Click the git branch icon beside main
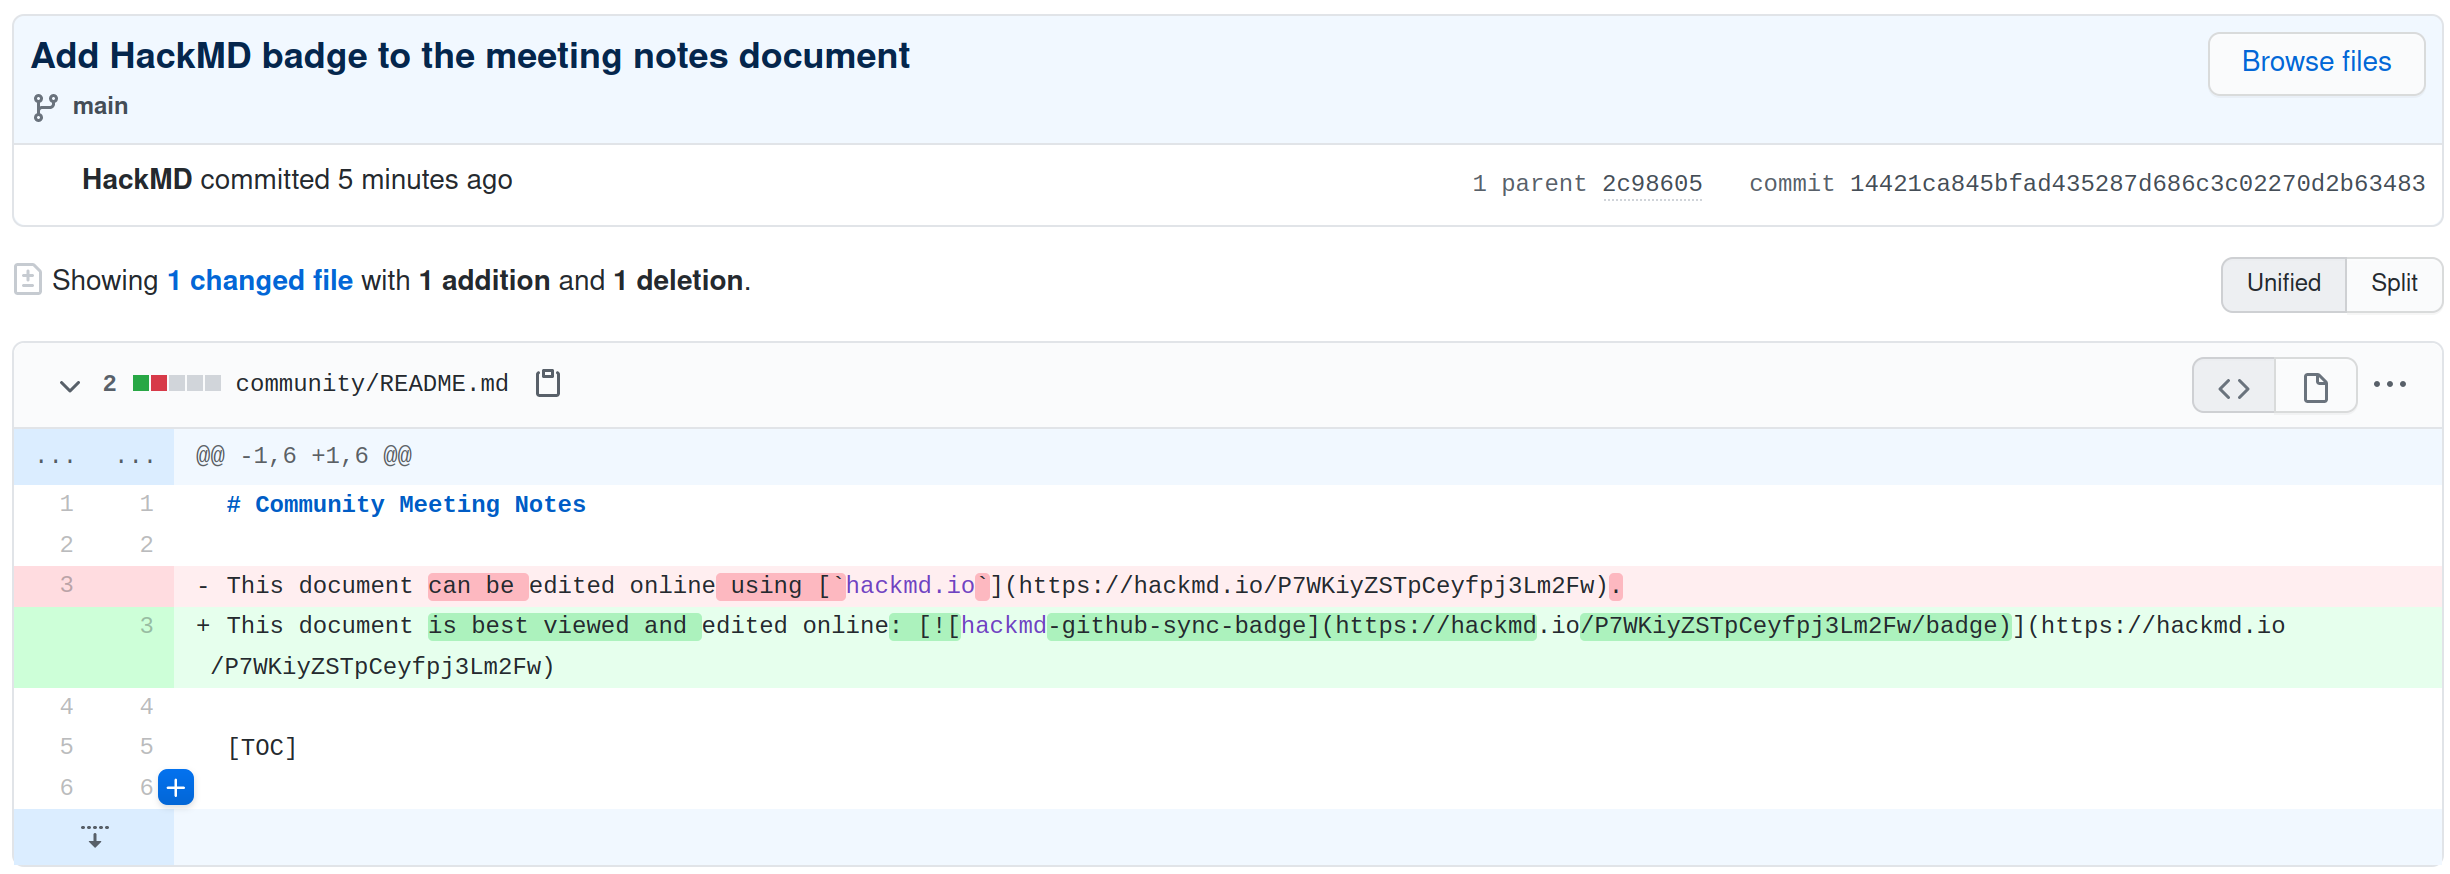Image resolution: width=2450 pixels, height=874 pixels. click(x=45, y=107)
